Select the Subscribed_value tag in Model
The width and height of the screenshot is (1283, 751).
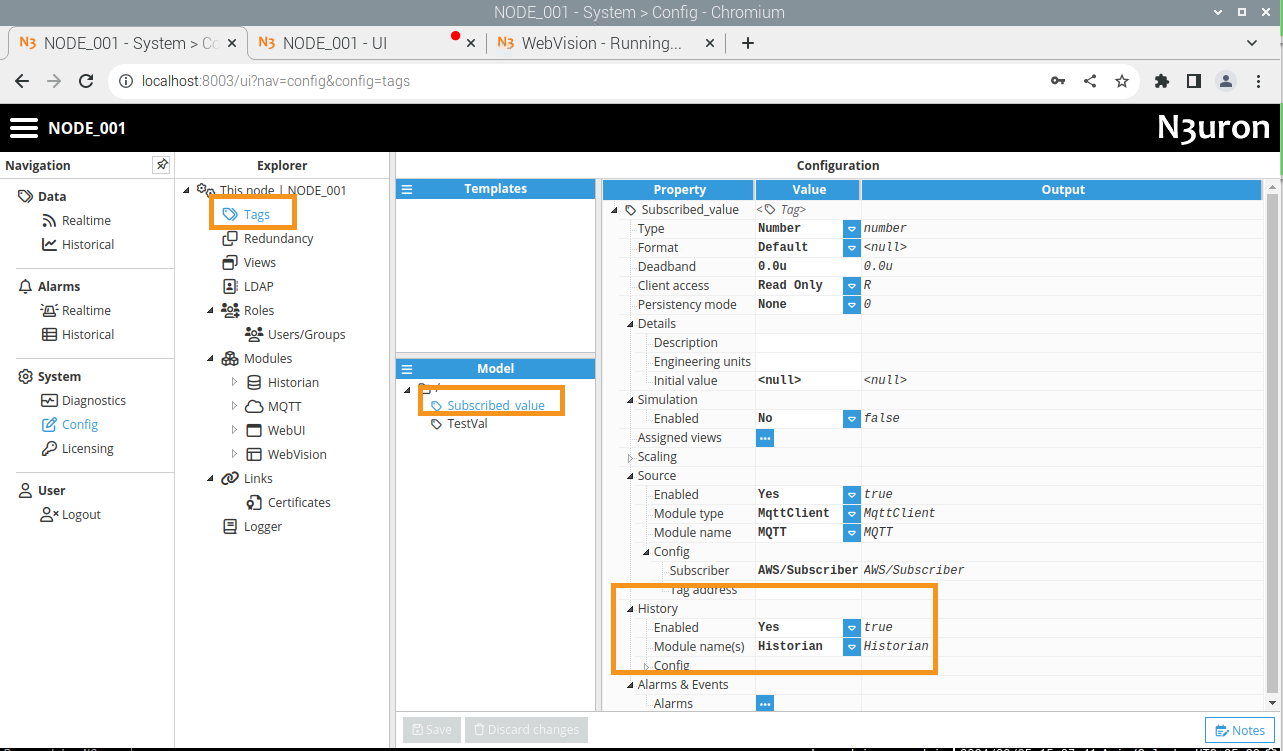click(488, 406)
